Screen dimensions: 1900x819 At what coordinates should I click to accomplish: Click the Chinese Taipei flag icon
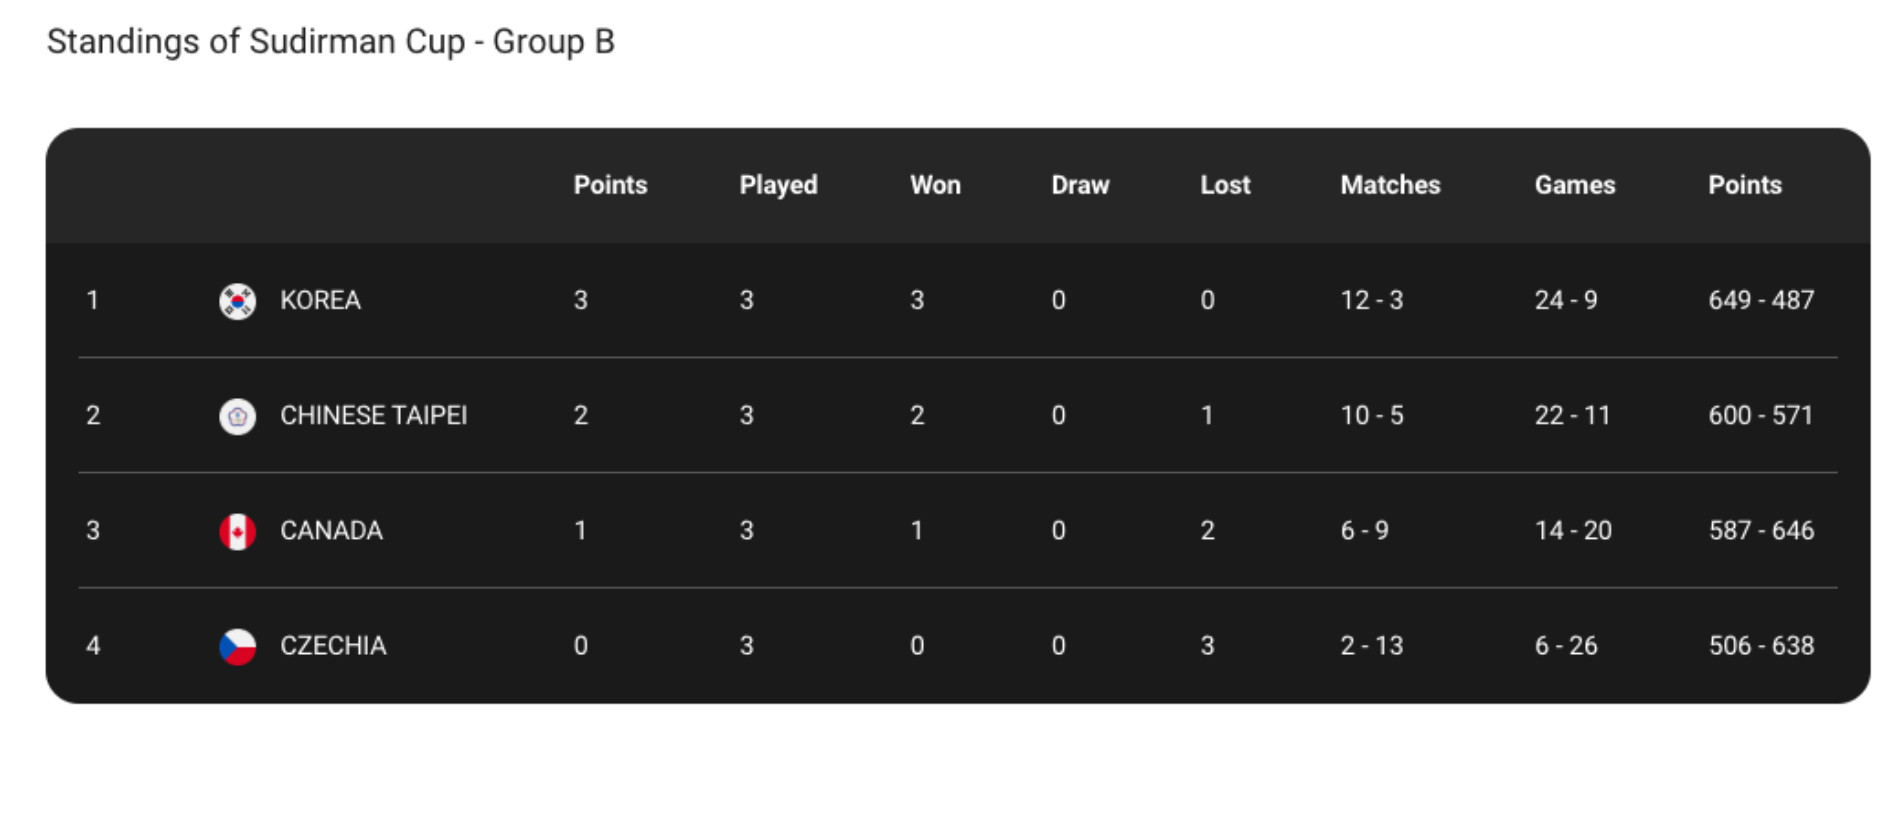[x=237, y=416]
